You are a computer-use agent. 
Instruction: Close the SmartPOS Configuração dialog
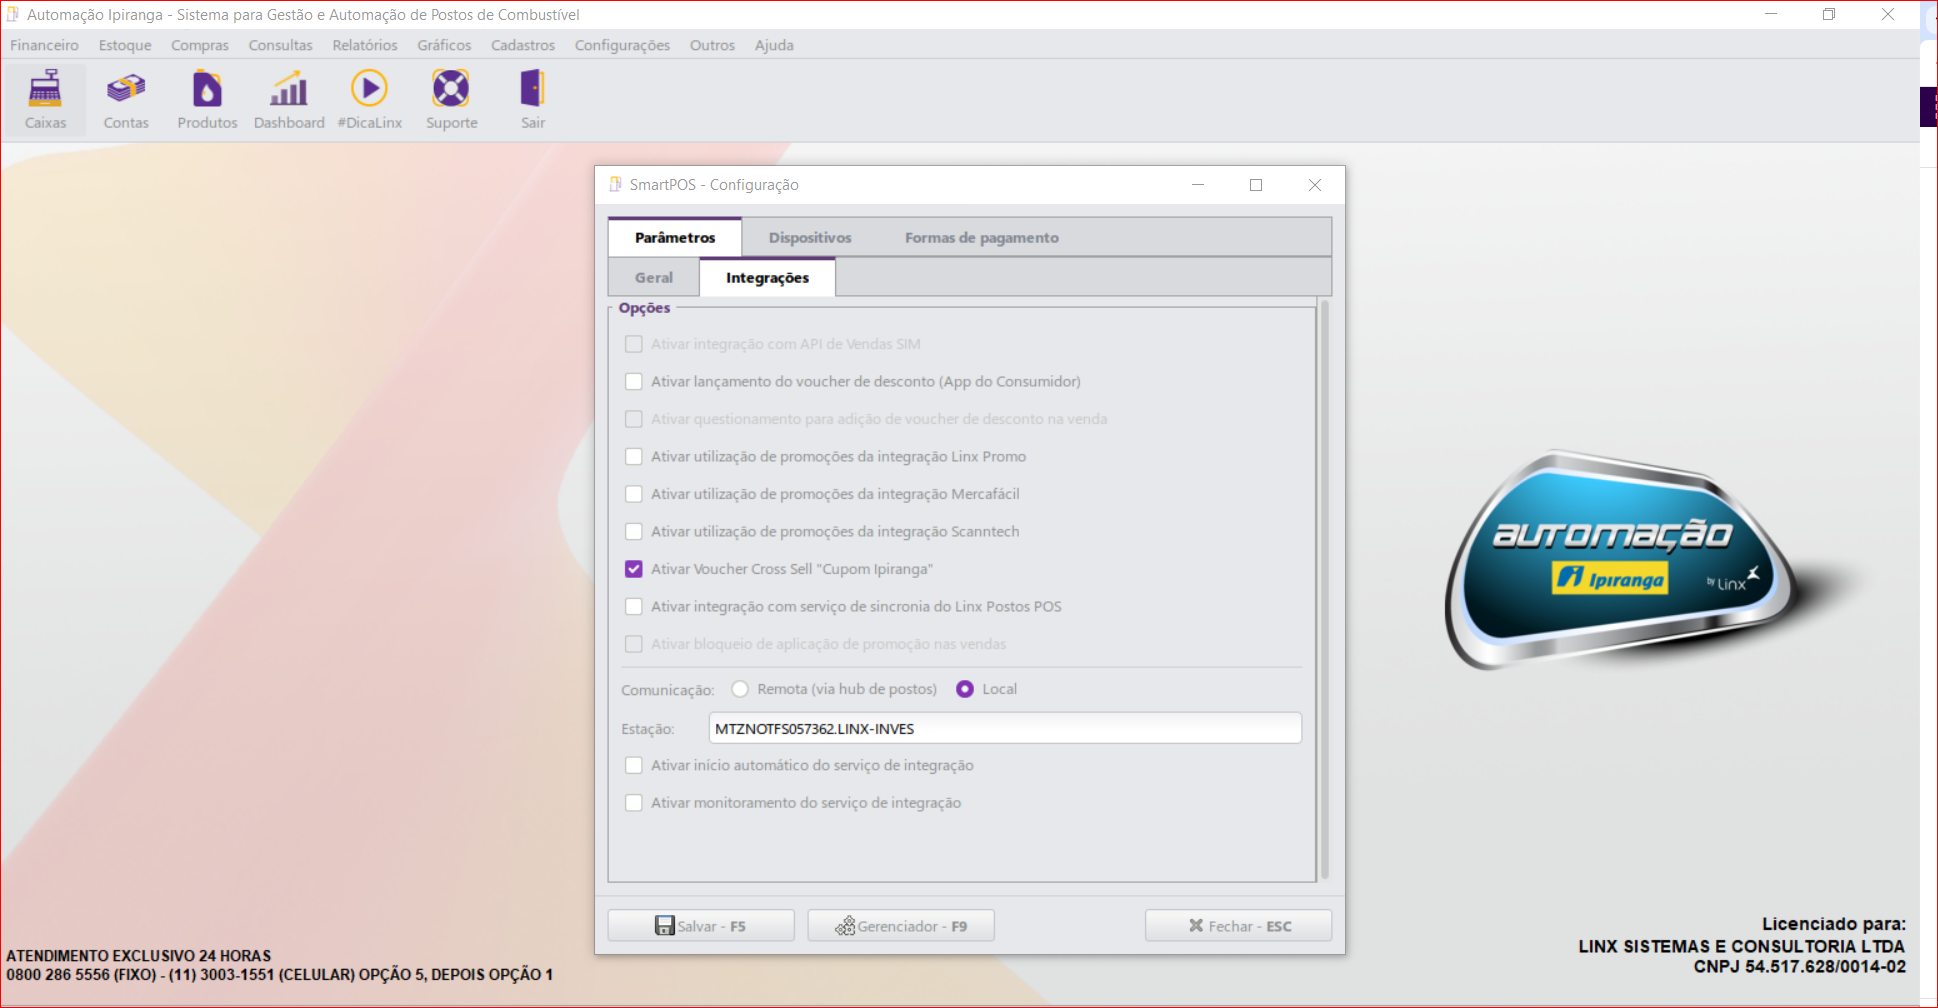click(1315, 185)
